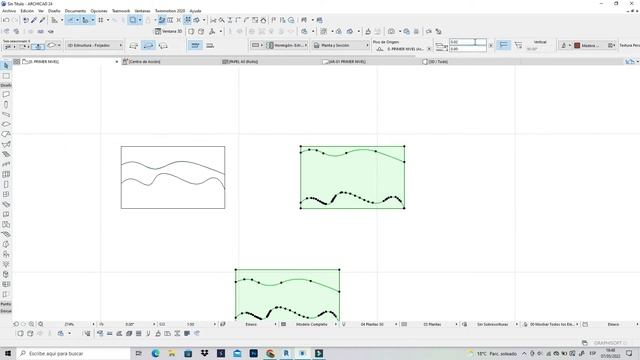Toggle the highlighted structure type button in info box

196,46
